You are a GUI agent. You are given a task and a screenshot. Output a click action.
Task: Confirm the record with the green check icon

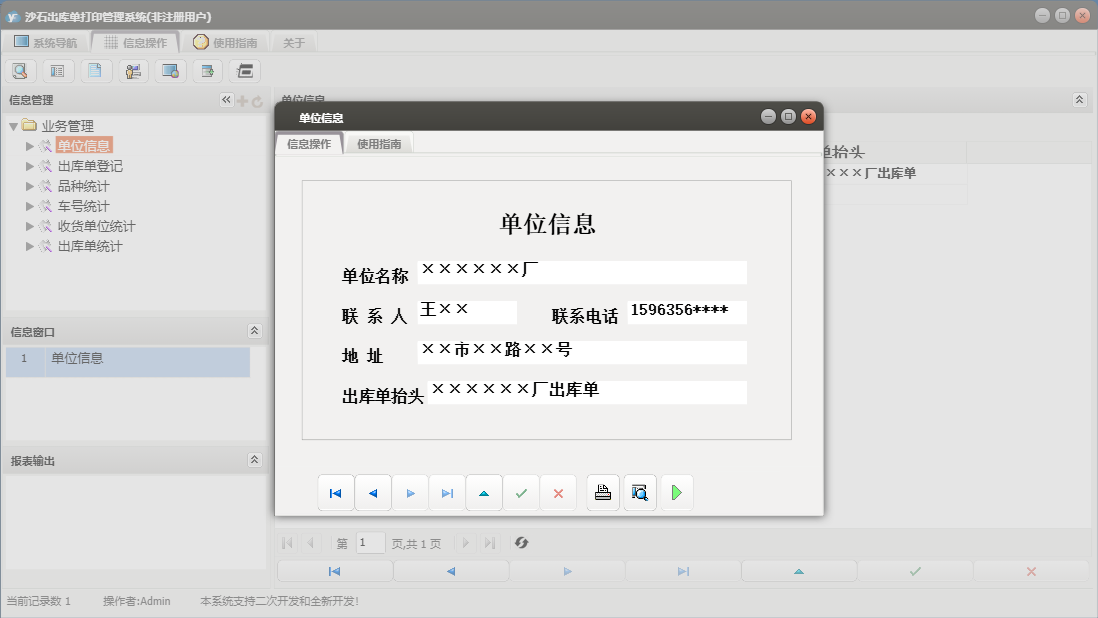coord(521,492)
